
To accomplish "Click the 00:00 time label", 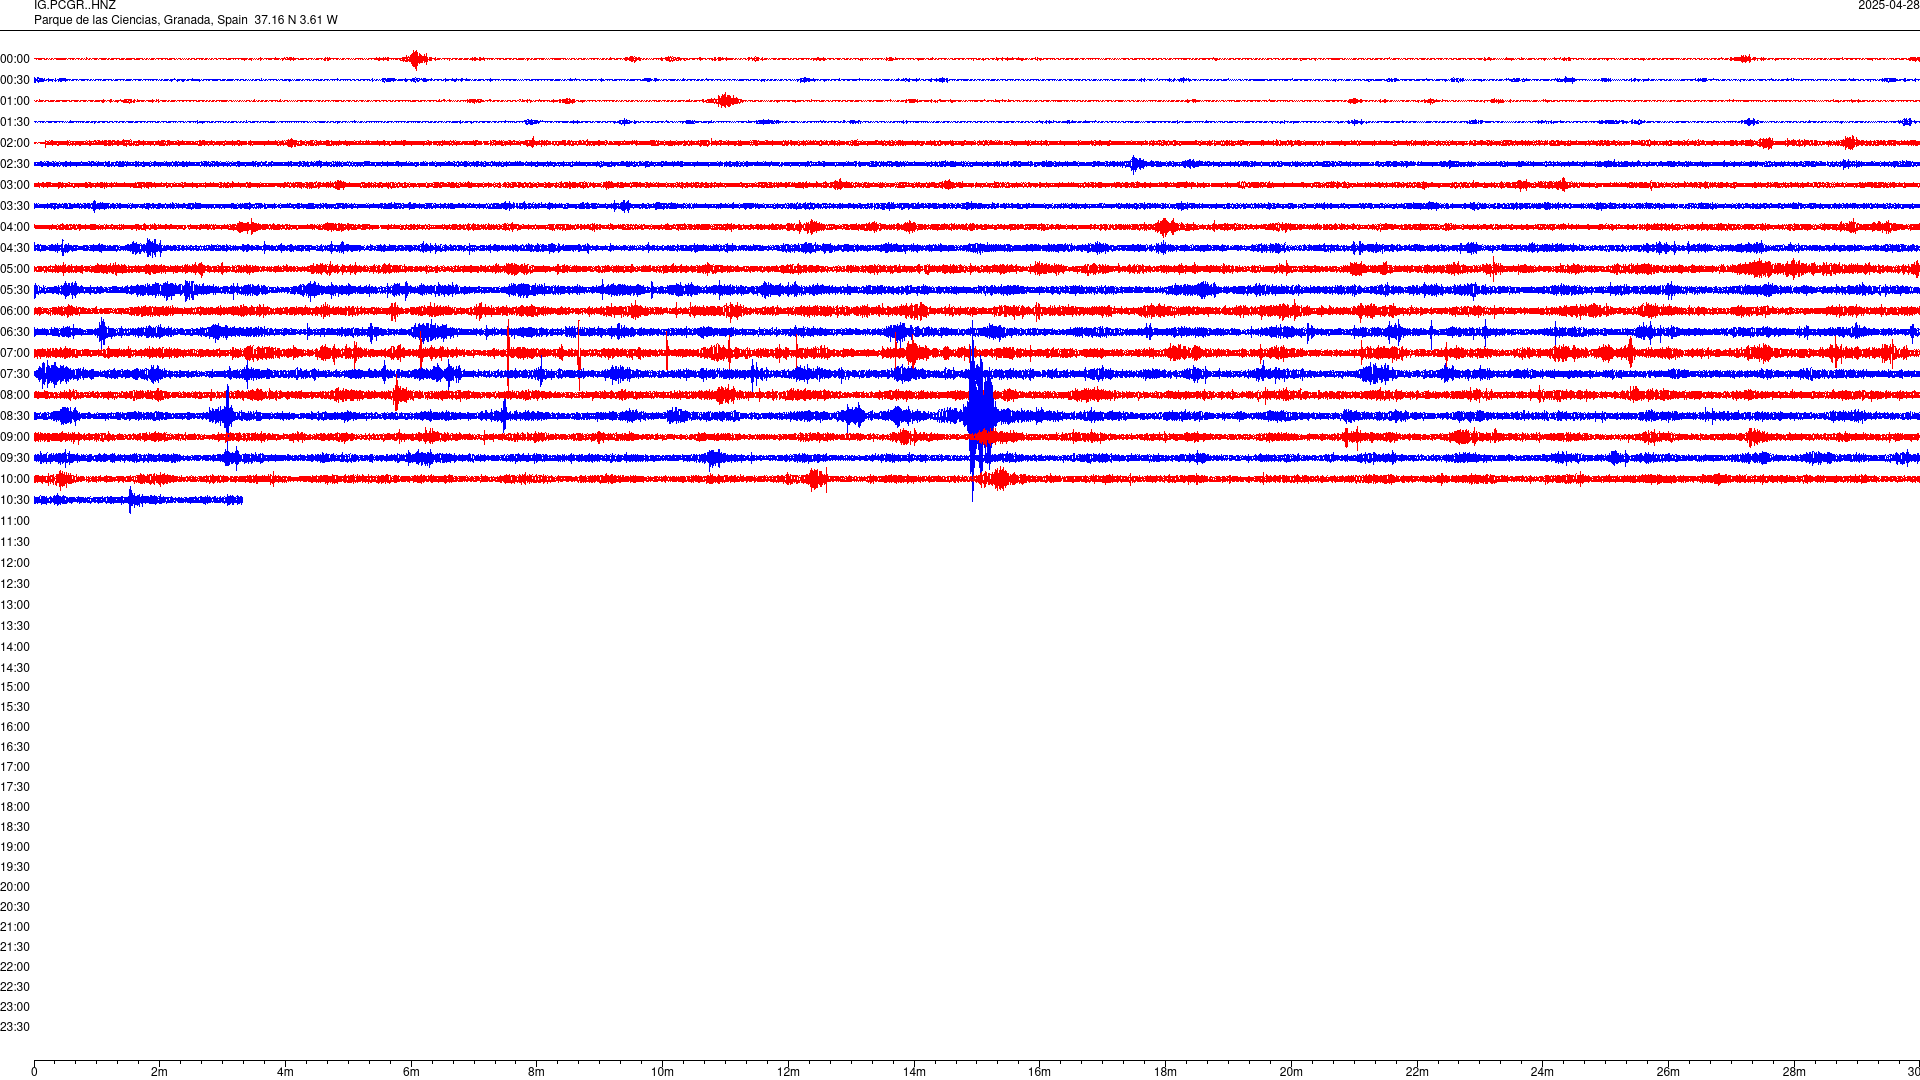I will pyautogui.click(x=15, y=59).
